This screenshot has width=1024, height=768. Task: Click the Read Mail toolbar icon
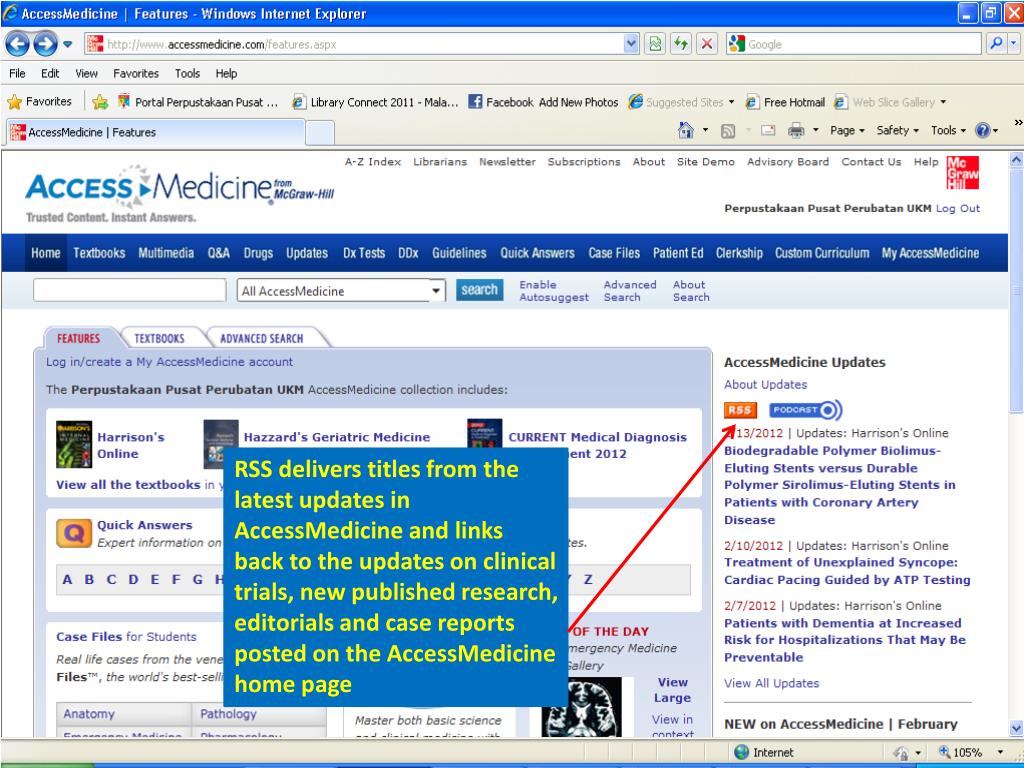tap(769, 131)
